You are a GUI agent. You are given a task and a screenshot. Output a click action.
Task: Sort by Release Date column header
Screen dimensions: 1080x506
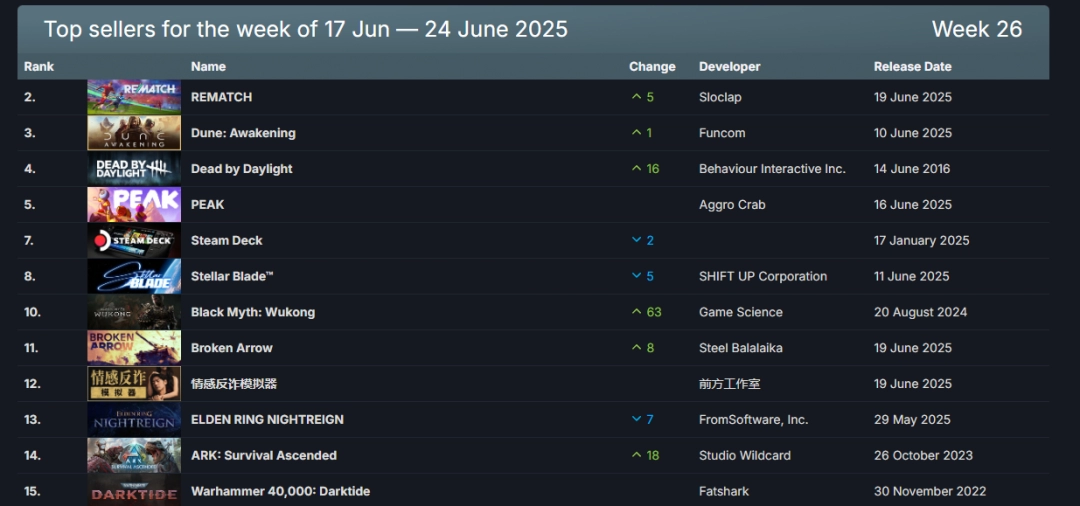point(912,67)
